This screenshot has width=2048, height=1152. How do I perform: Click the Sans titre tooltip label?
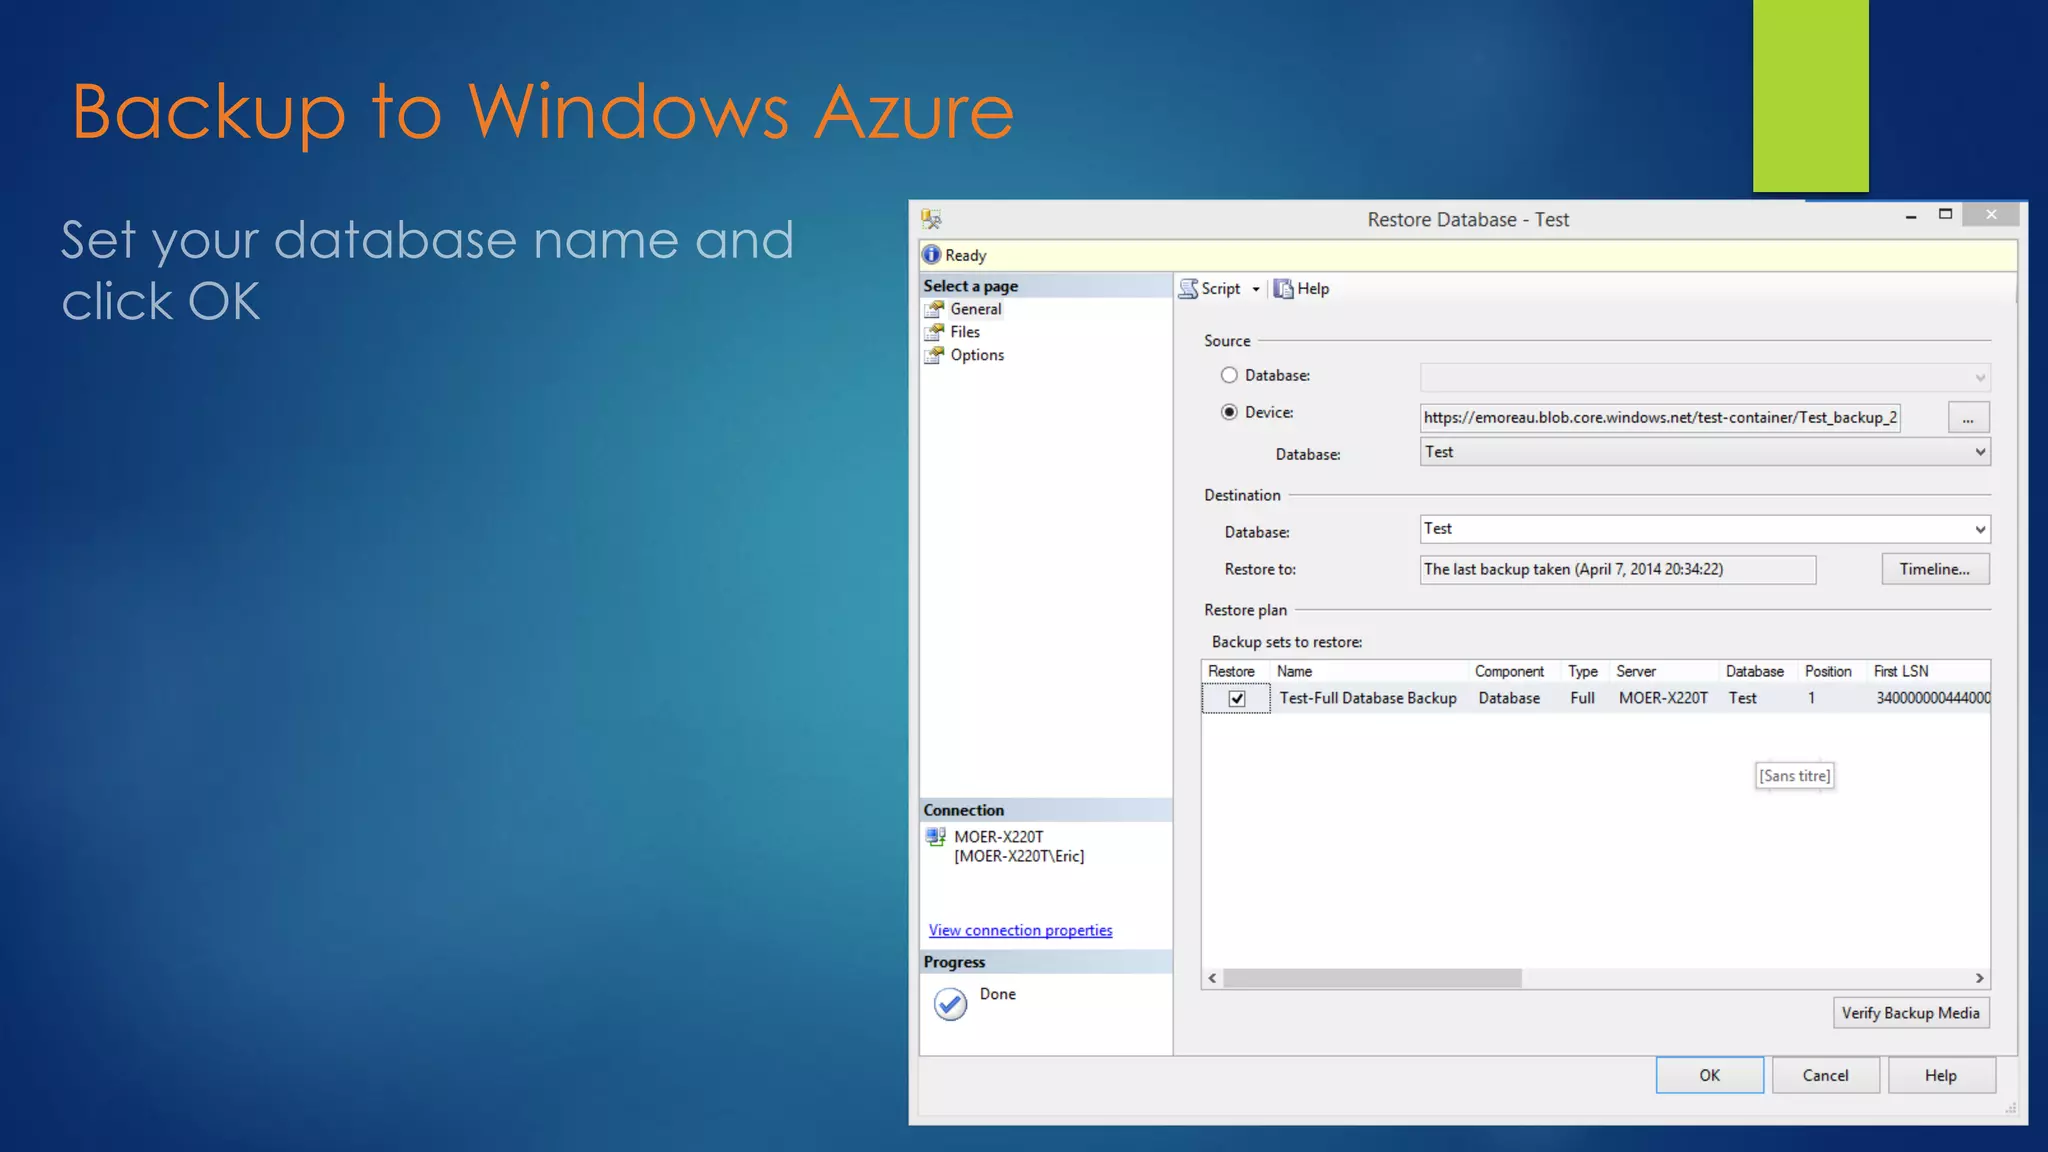click(x=1794, y=776)
